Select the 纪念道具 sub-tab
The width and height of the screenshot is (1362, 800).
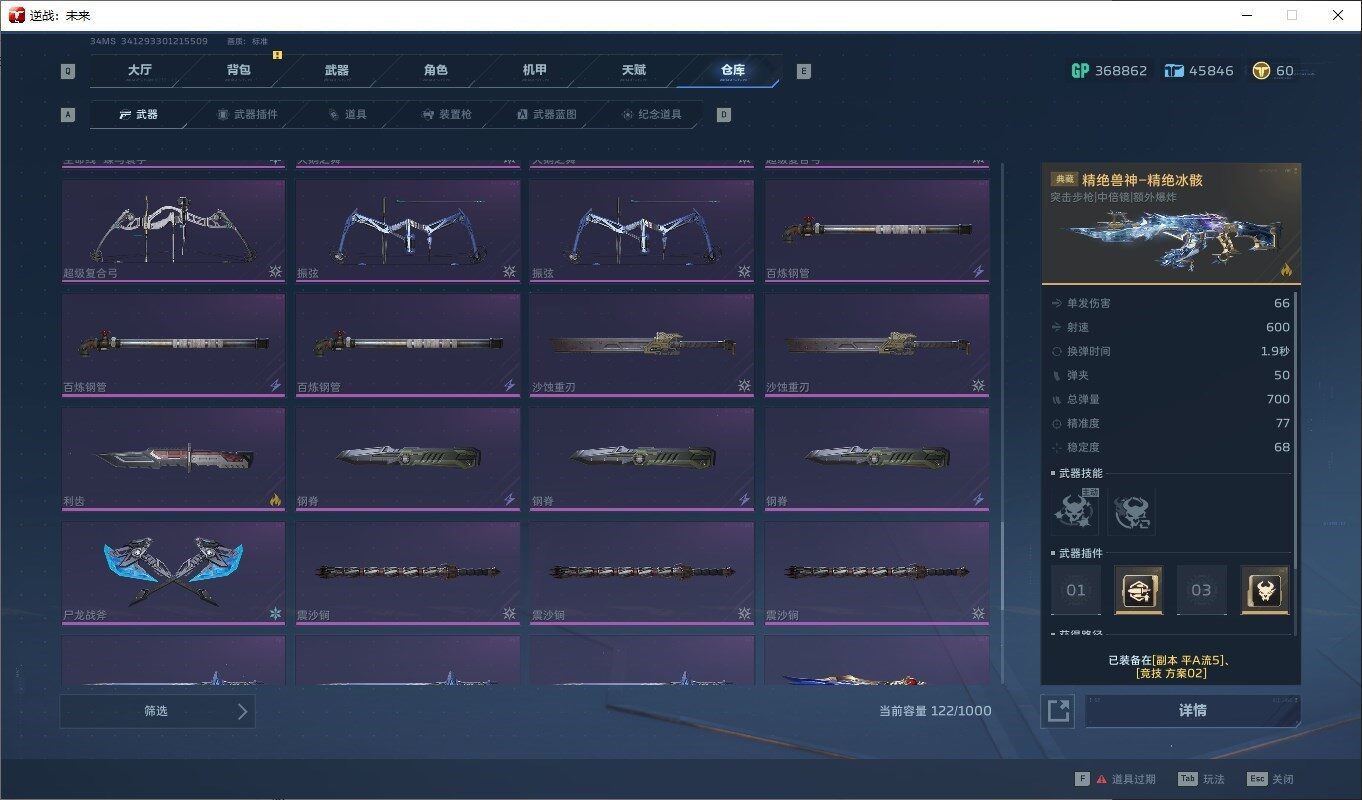[652, 115]
